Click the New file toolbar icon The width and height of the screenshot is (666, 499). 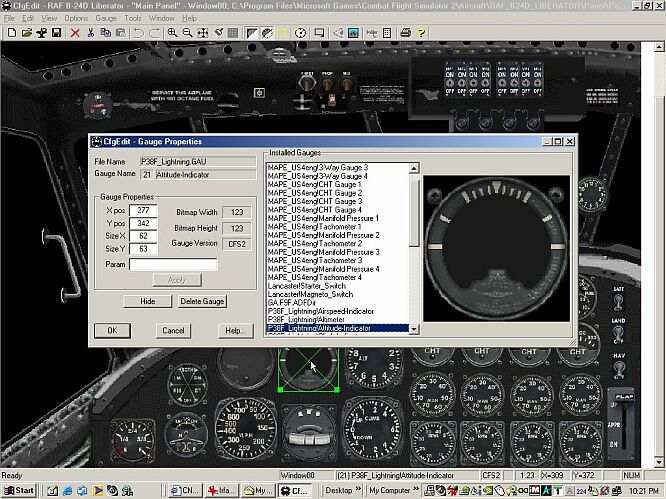pos(12,33)
